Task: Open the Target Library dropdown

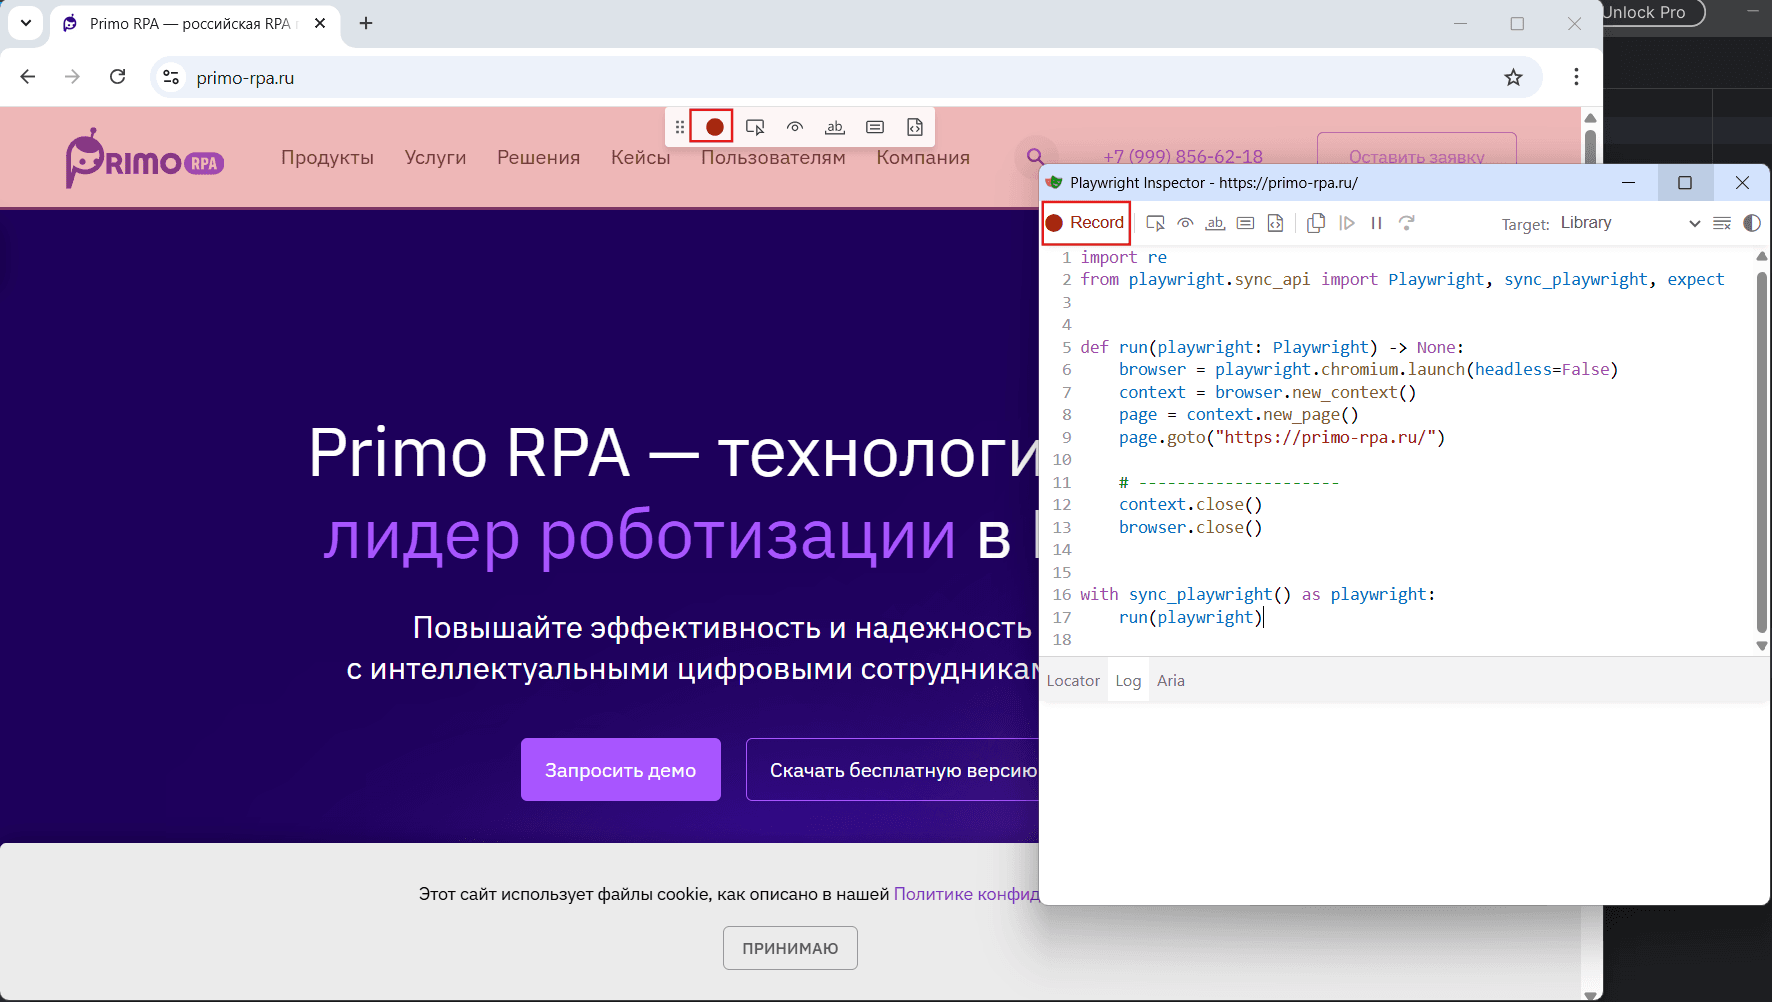Action: (x=1630, y=223)
